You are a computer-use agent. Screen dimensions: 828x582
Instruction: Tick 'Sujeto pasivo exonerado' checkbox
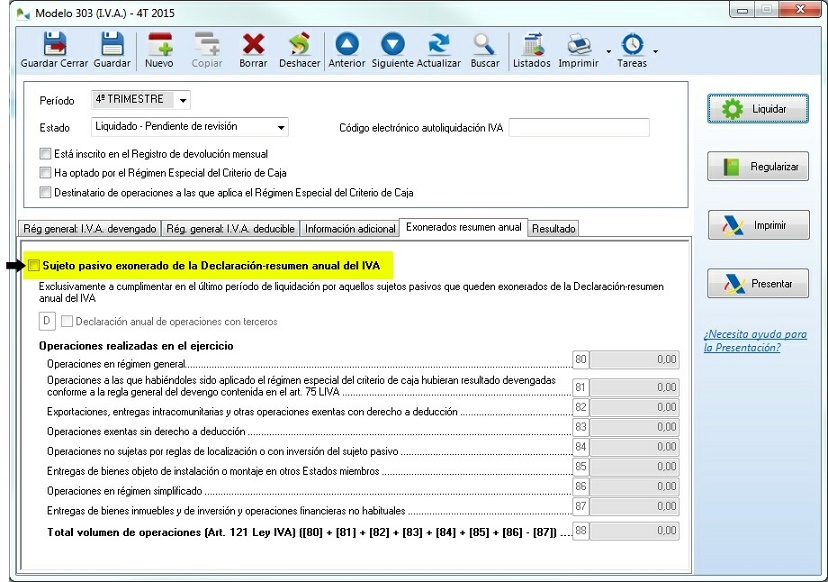[35, 266]
